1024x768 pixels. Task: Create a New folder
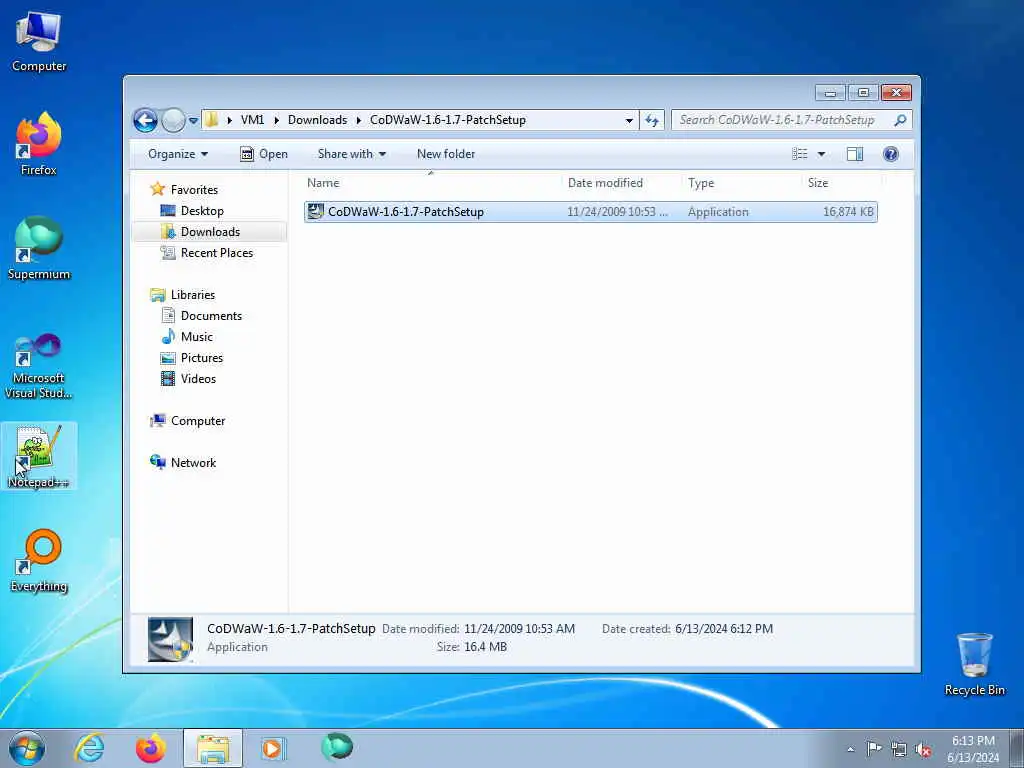(446, 154)
